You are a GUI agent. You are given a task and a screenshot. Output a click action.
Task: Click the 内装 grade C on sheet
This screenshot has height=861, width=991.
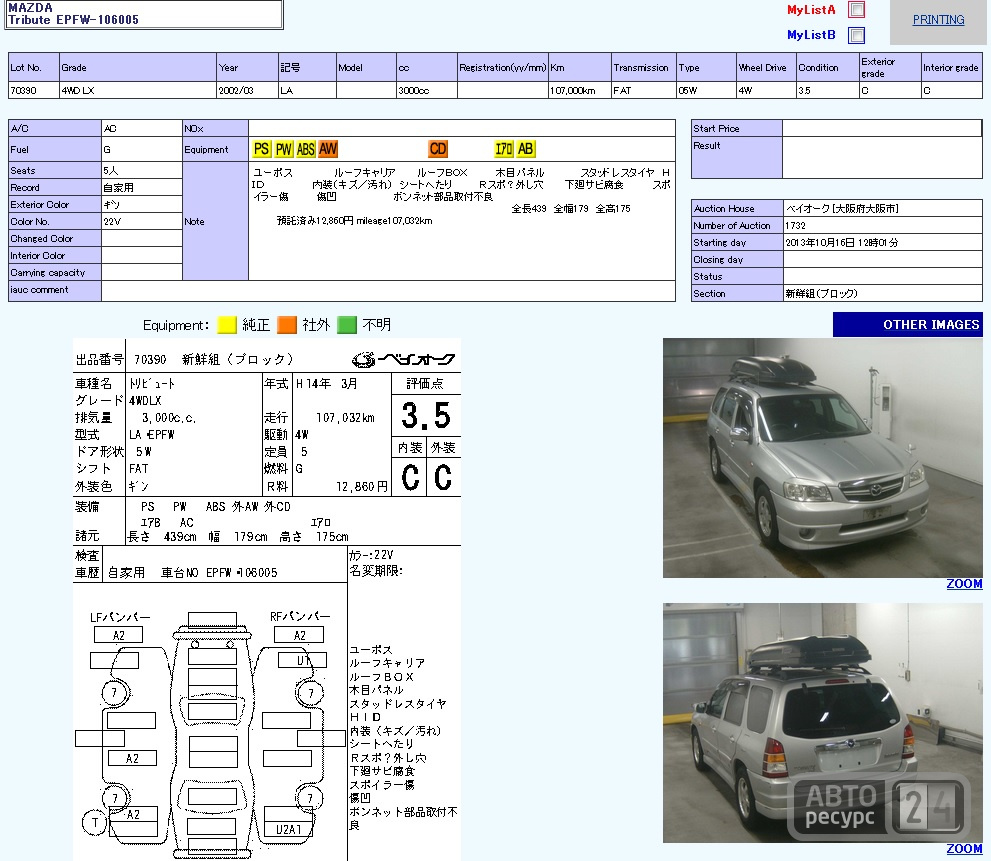click(410, 477)
